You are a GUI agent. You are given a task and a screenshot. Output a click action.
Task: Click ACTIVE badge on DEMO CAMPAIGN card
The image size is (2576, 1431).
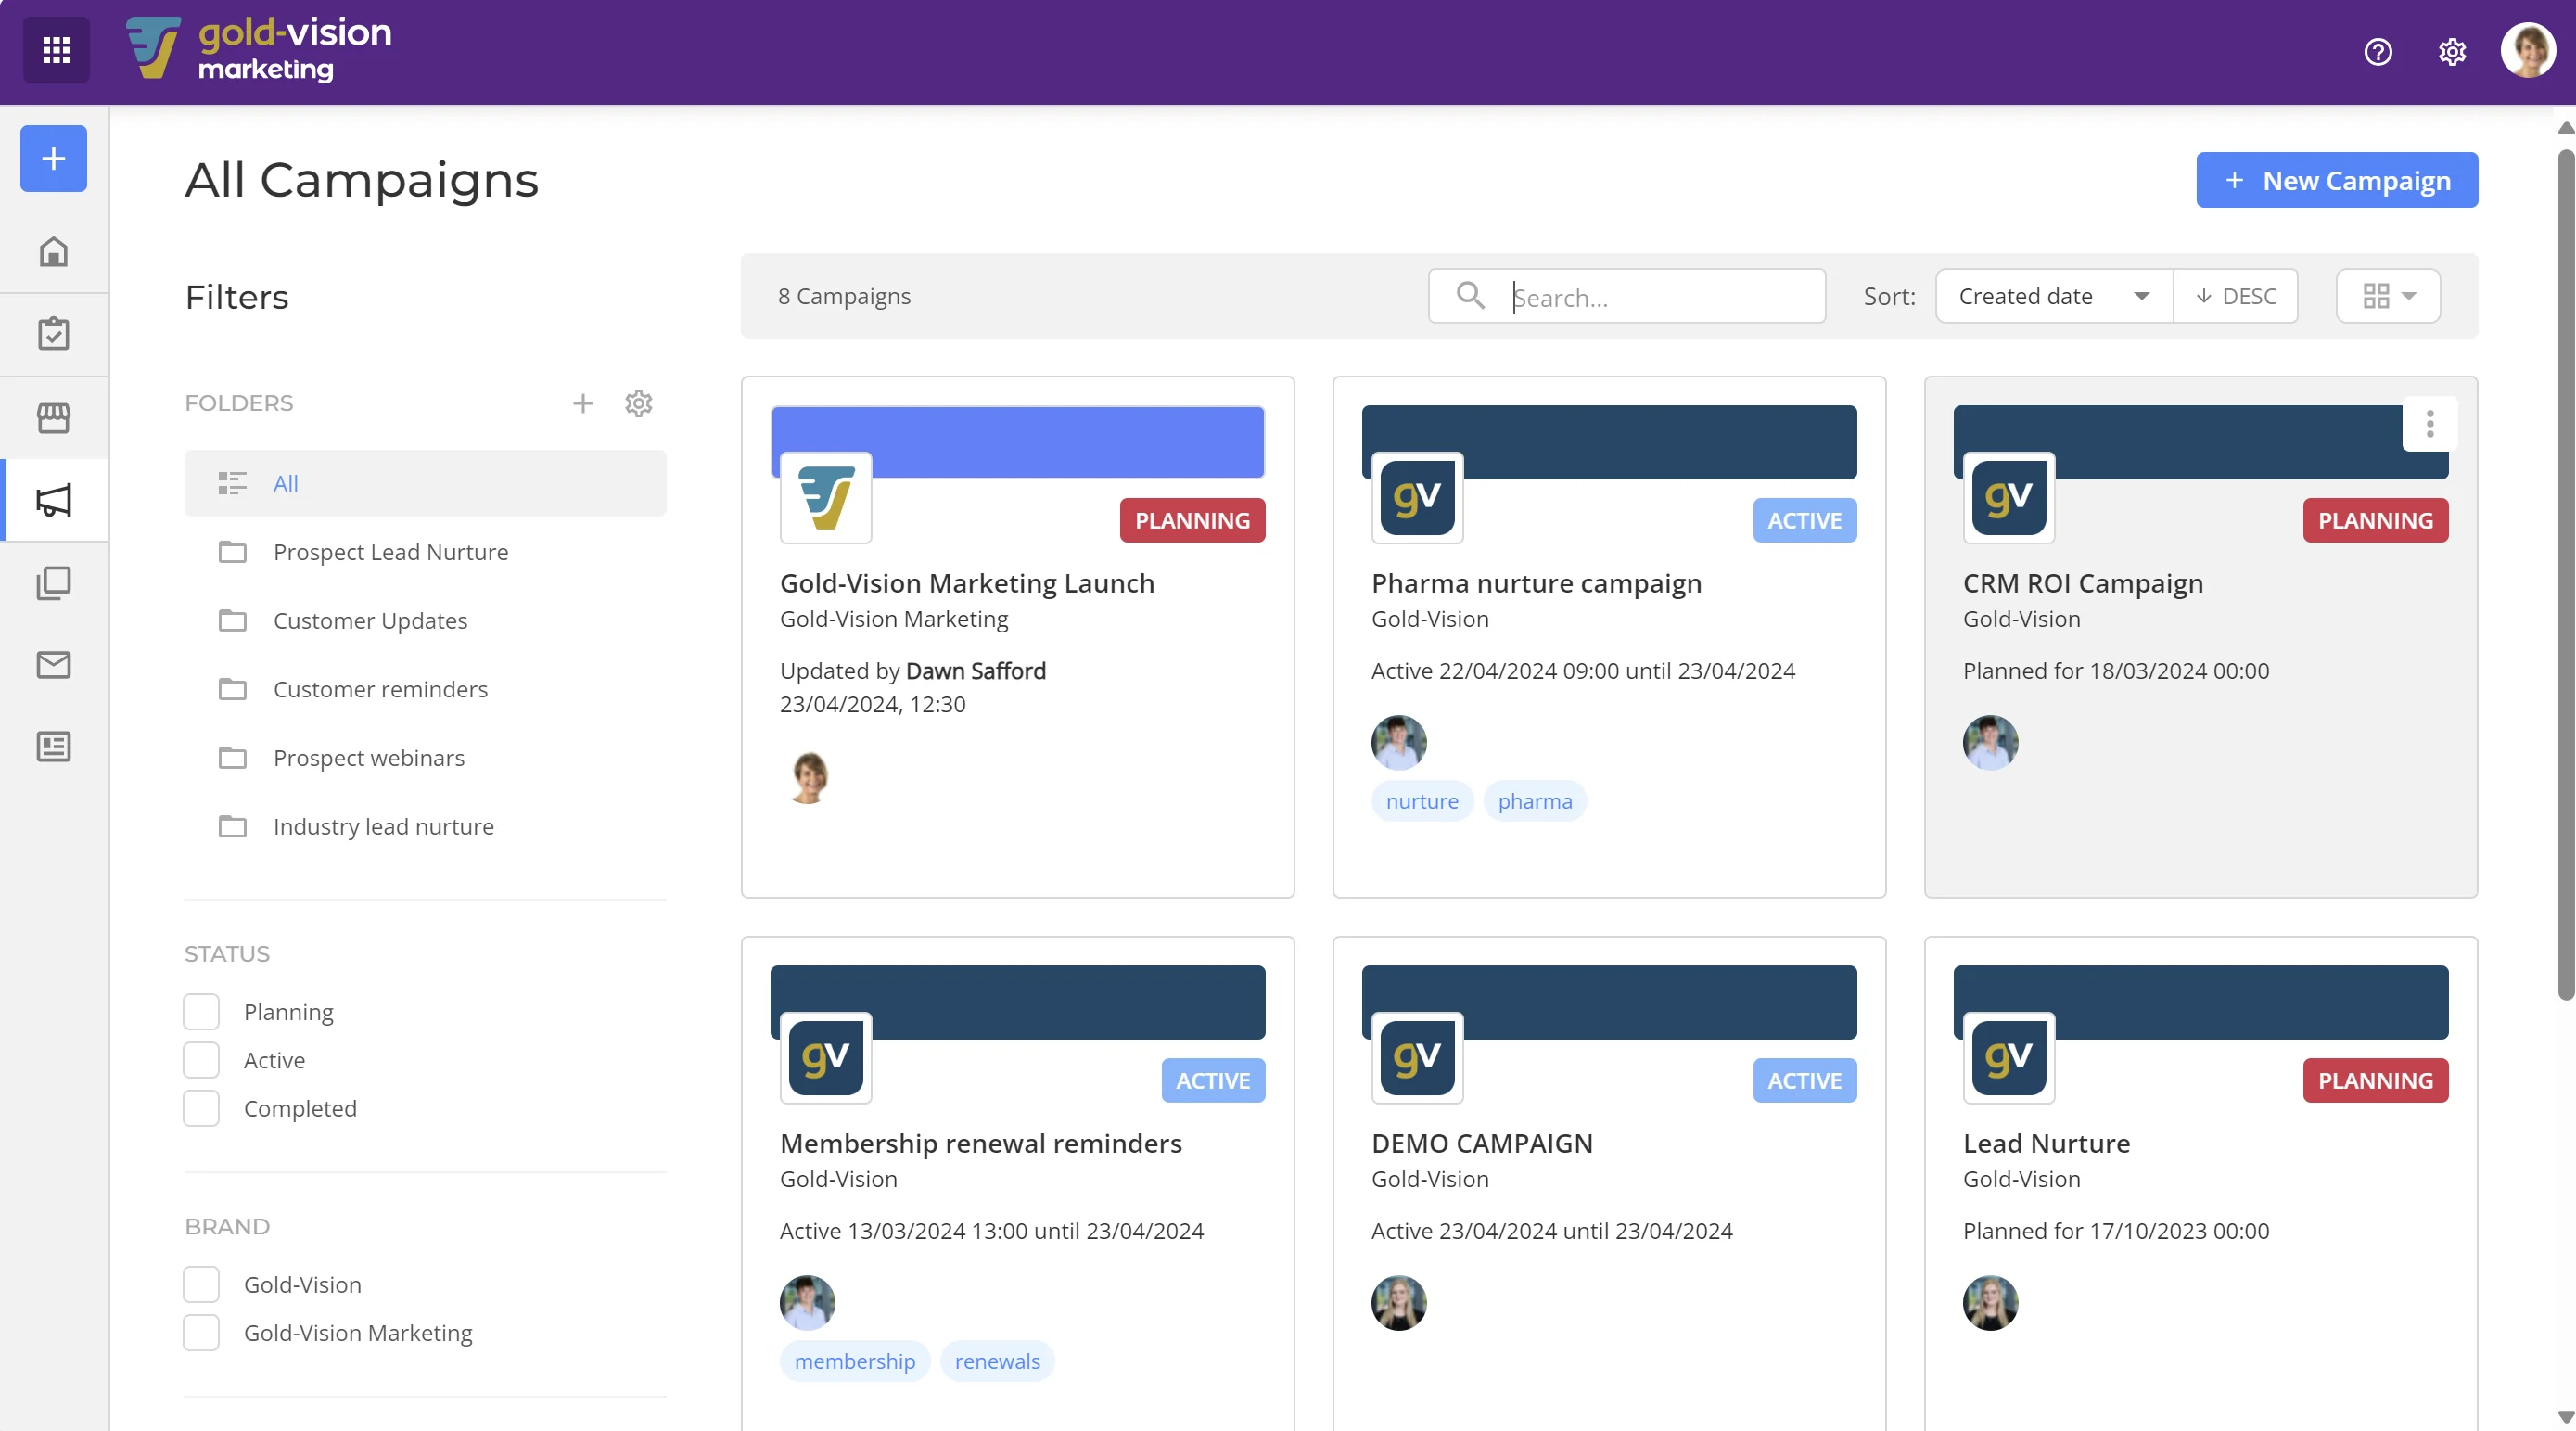[x=1804, y=1080]
